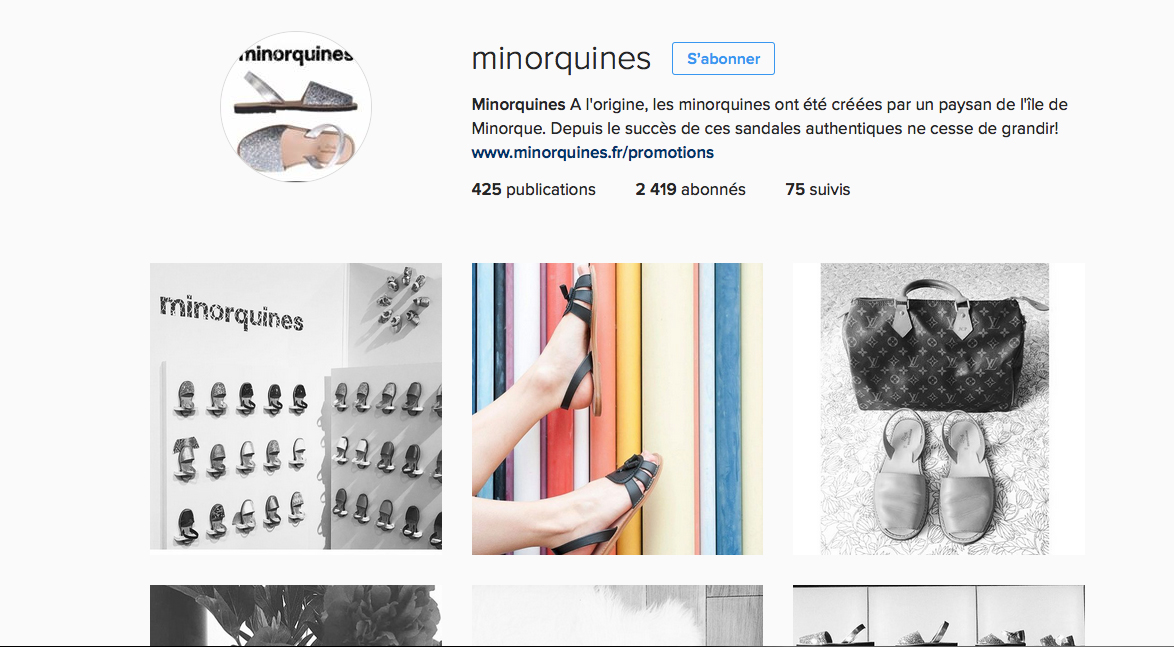Open the minorquines store wall display photo
Image resolution: width=1174 pixels, height=647 pixels.
pyautogui.click(x=296, y=406)
